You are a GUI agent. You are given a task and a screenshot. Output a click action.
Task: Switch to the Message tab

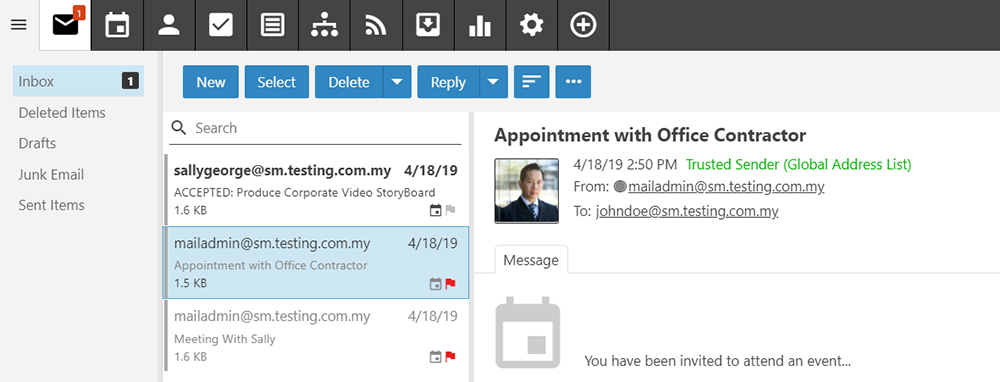coord(531,260)
